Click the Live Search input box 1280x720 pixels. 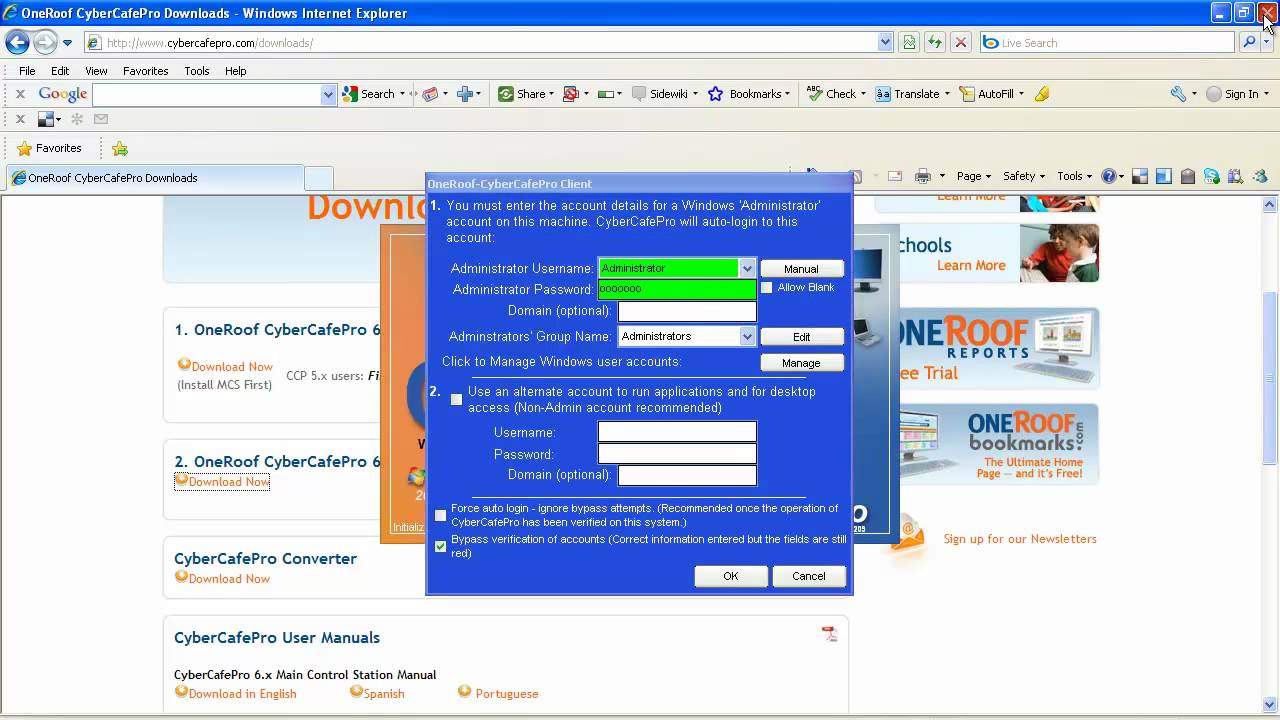coord(1108,42)
